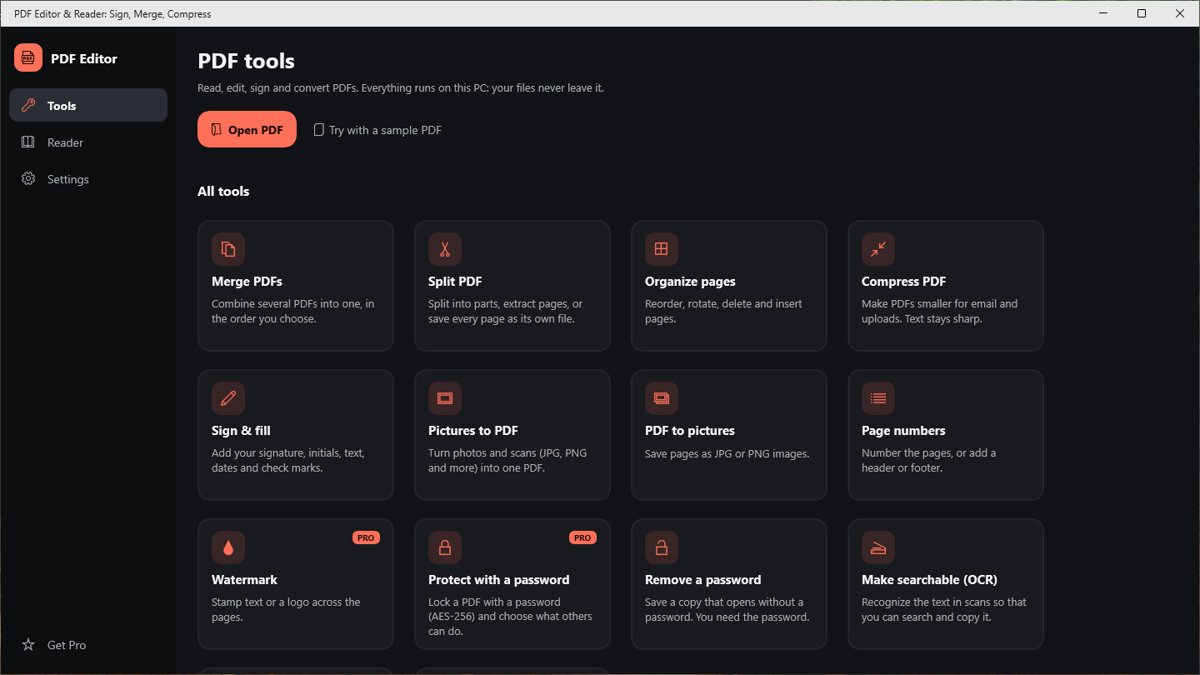Maximize the PDF Editor window
The width and height of the screenshot is (1200, 675).
point(1142,14)
